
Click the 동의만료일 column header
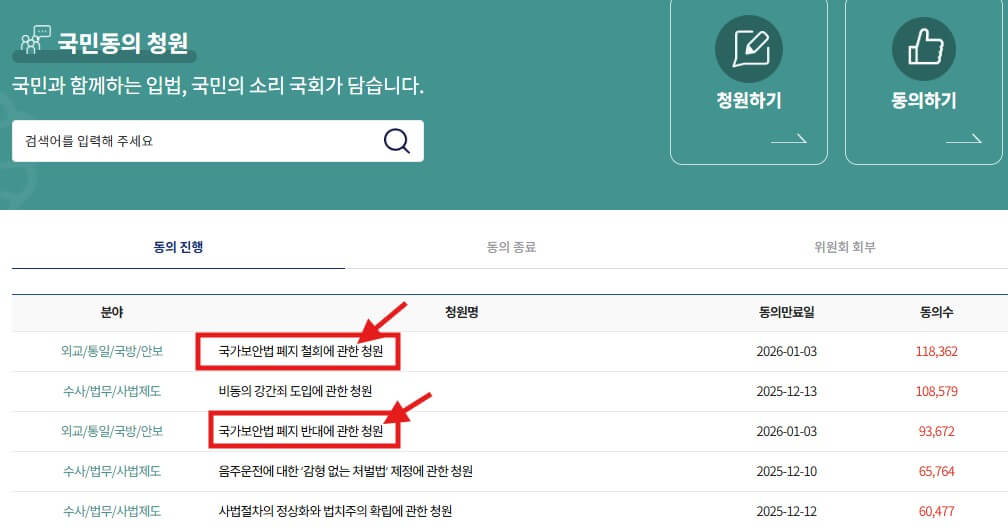(786, 312)
